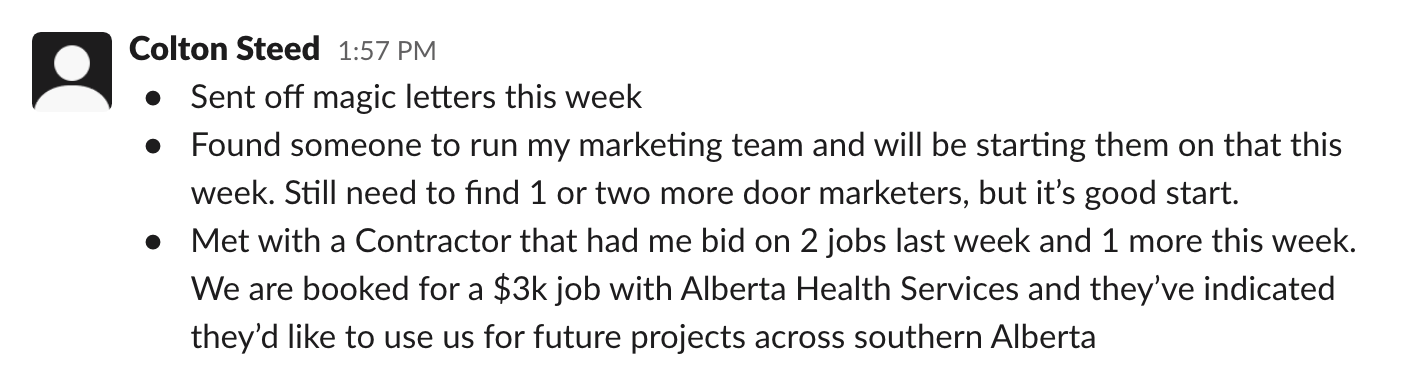Image resolution: width=1406 pixels, height=372 pixels.
Task: Click the third bullet point marker
Action: (x=153, y=244)
